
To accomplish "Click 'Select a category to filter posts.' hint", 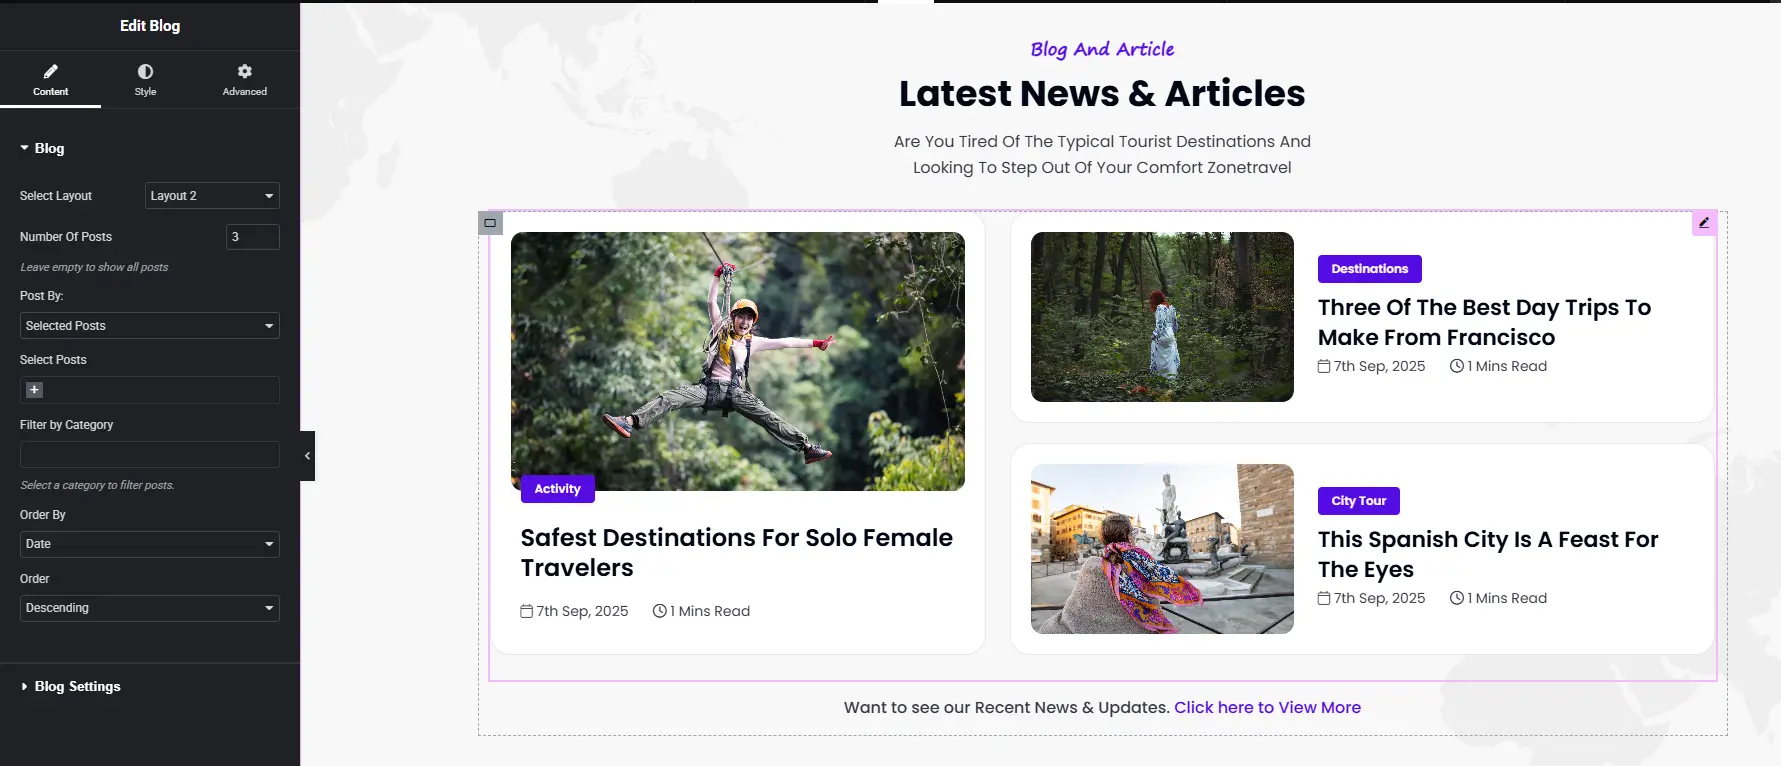I will (x=97, y=485).
